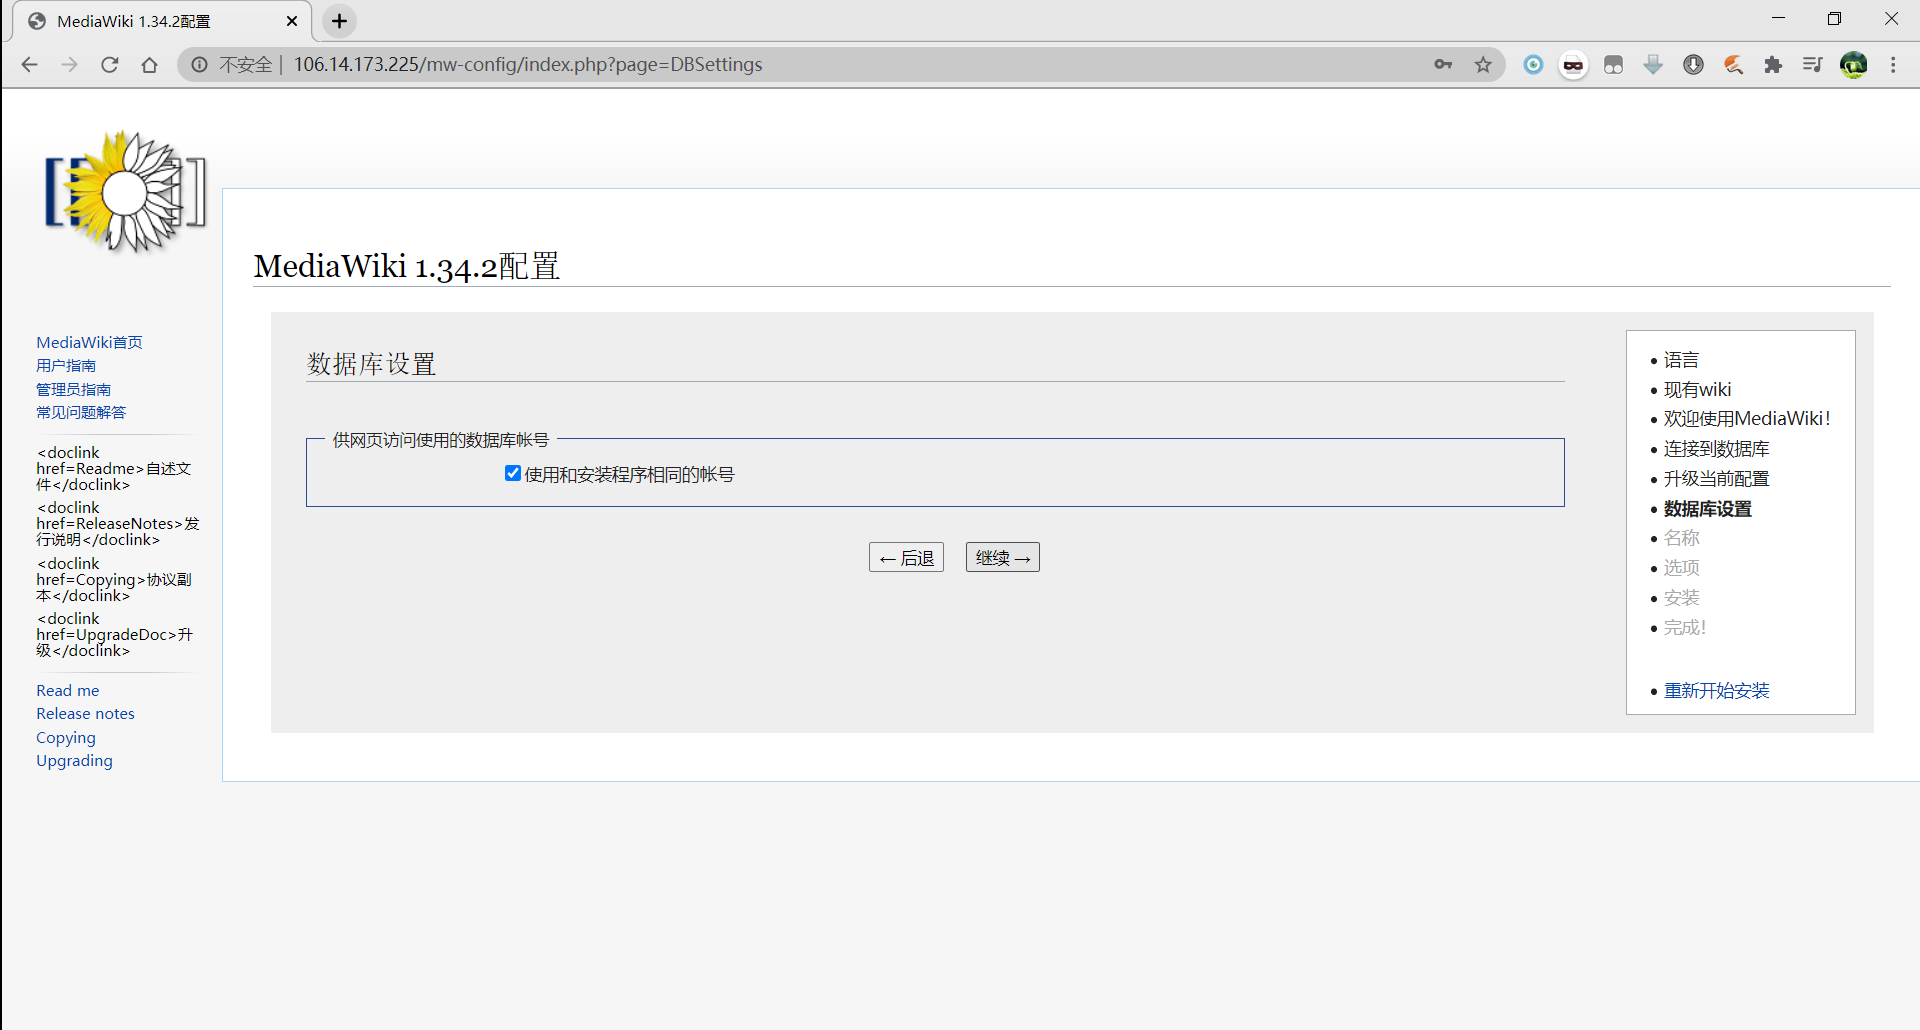
Task: Open 常见问题解答 sidebar link
Action: point(81,412)
